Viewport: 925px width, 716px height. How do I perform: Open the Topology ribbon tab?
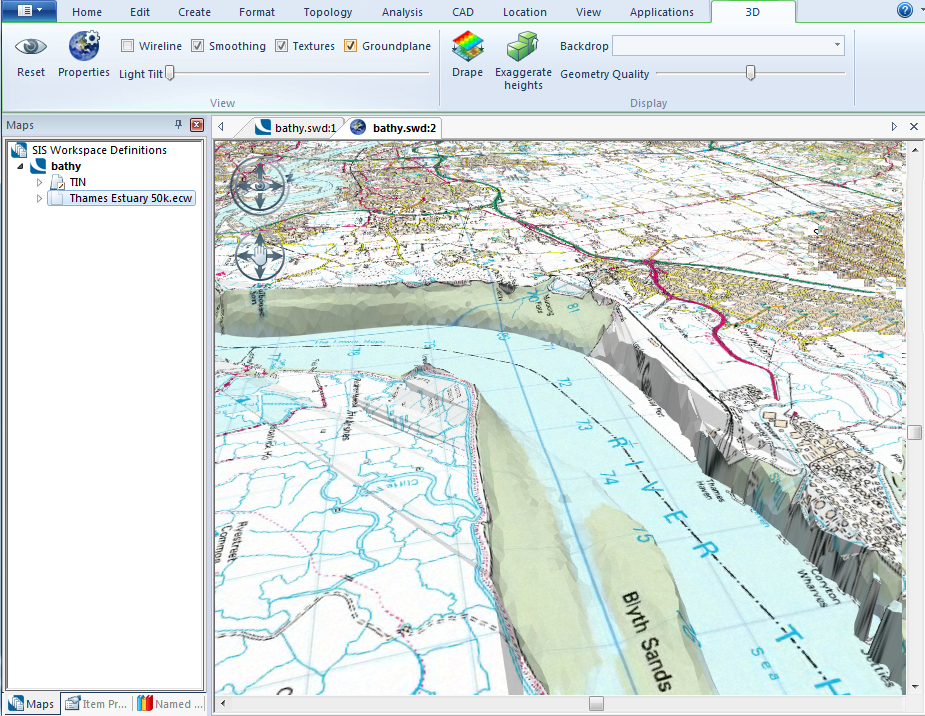(328, 12)
